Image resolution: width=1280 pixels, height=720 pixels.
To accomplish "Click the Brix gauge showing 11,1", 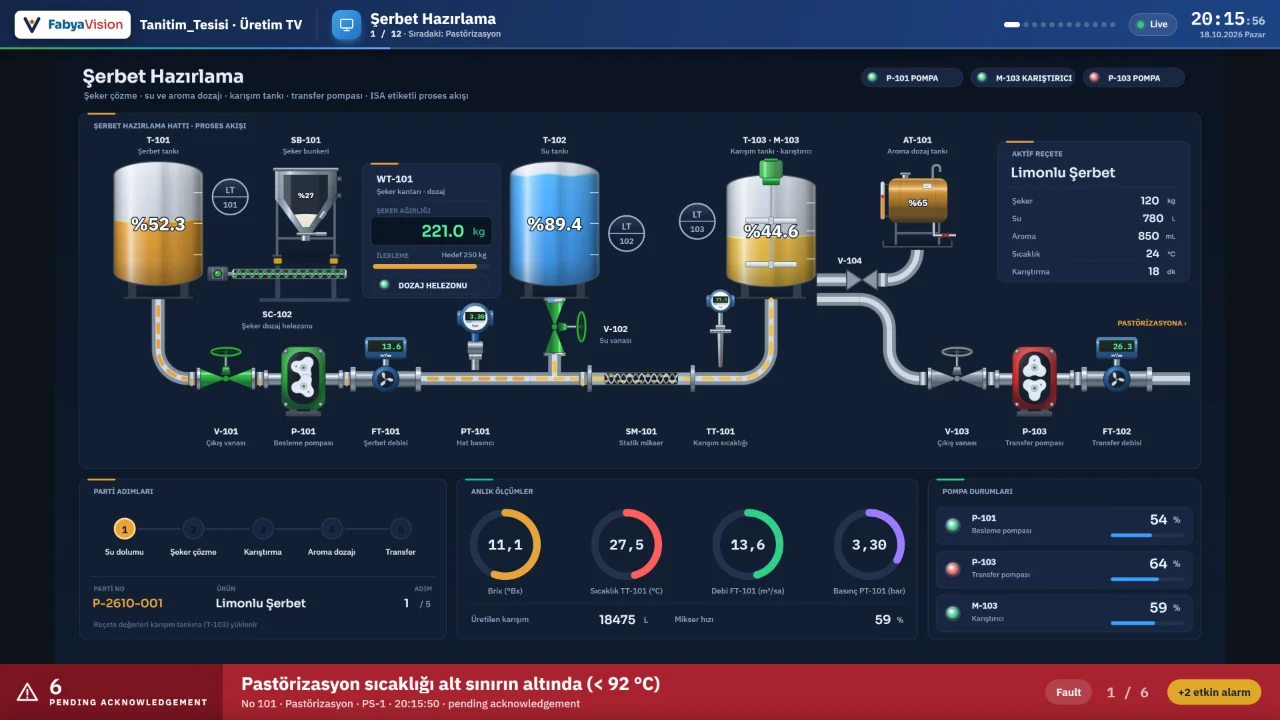I will click(505, 545).
